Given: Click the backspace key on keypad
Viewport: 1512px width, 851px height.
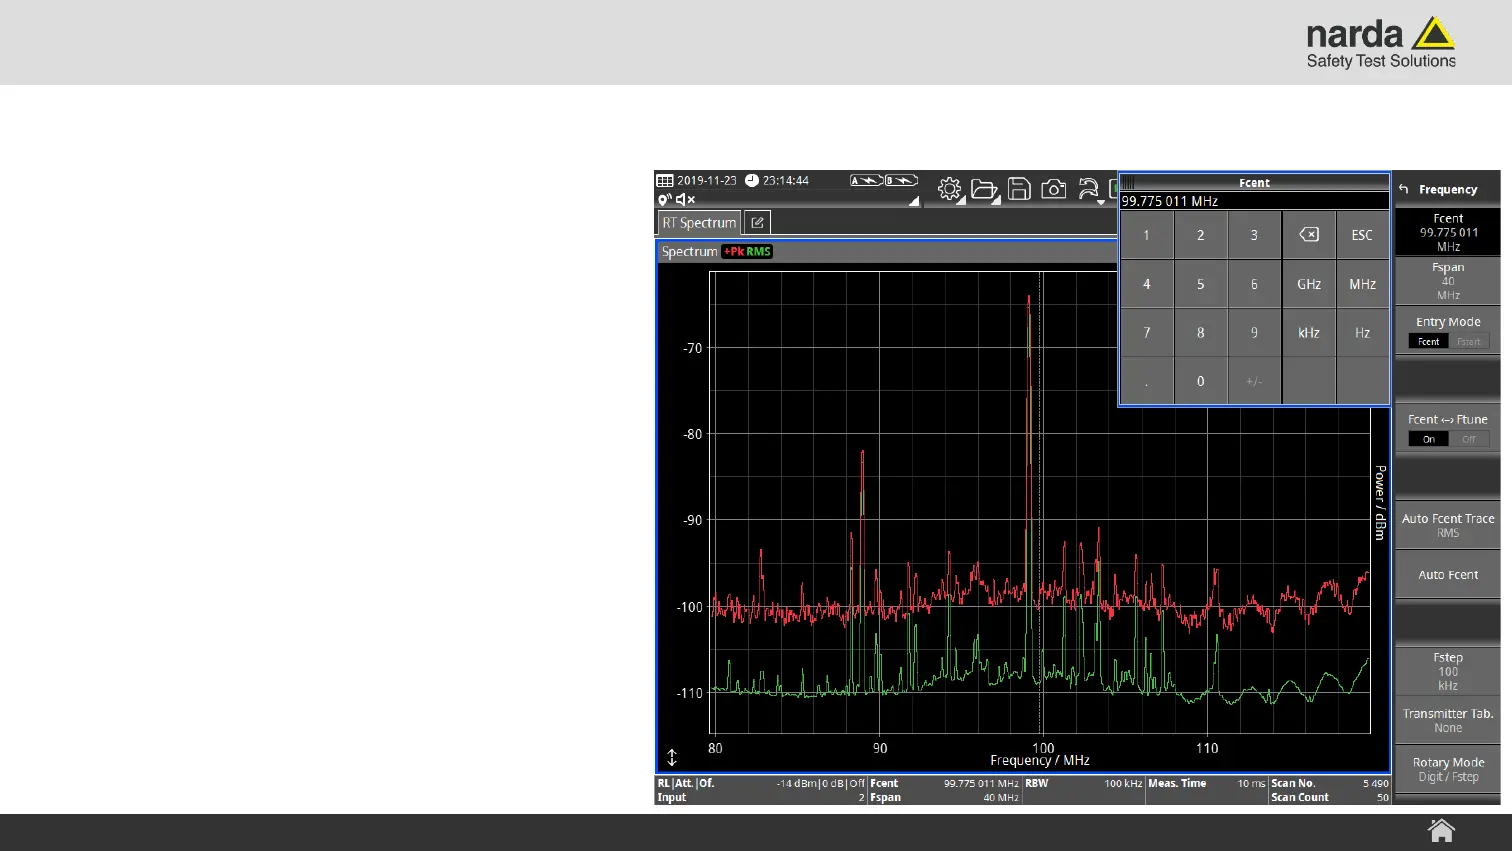Looking at the screenshot, I should tap(1309, 235).
